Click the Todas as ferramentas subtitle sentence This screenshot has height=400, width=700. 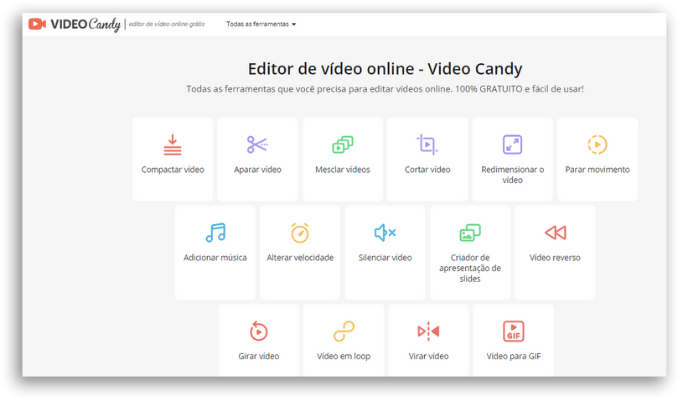point(385,89)
